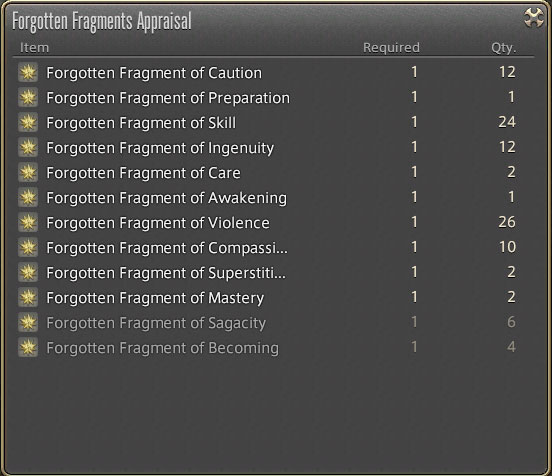Click the Forgotten Fragment of Violence icon

coord(28,223)
